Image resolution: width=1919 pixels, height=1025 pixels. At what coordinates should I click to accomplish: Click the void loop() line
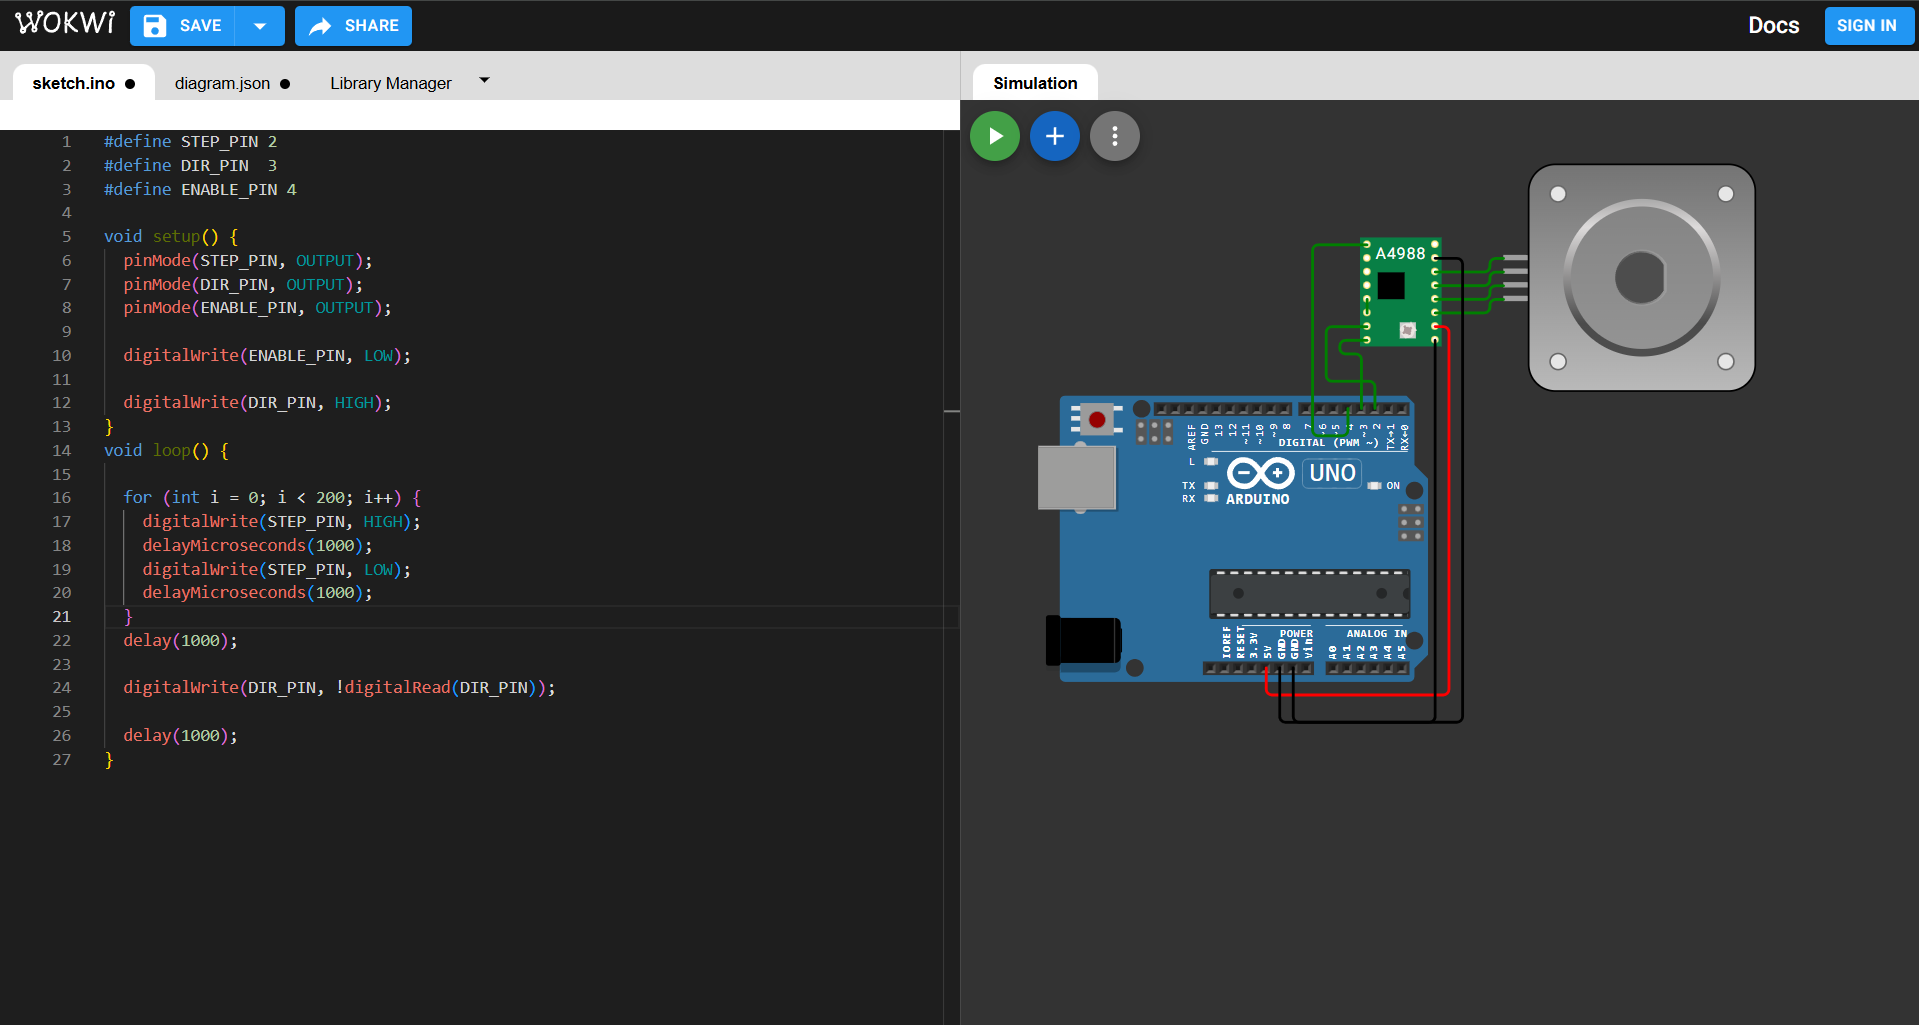pyautogui.click(x=166, y=451)
